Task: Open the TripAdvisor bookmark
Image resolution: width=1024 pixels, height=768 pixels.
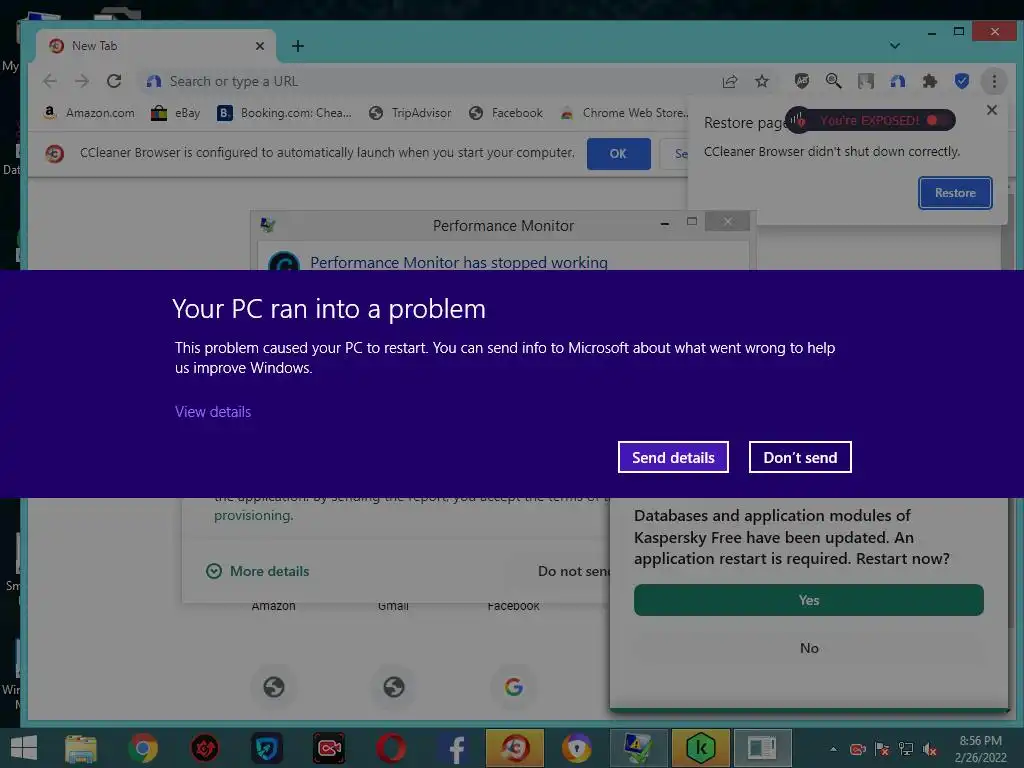Action: 410,113
